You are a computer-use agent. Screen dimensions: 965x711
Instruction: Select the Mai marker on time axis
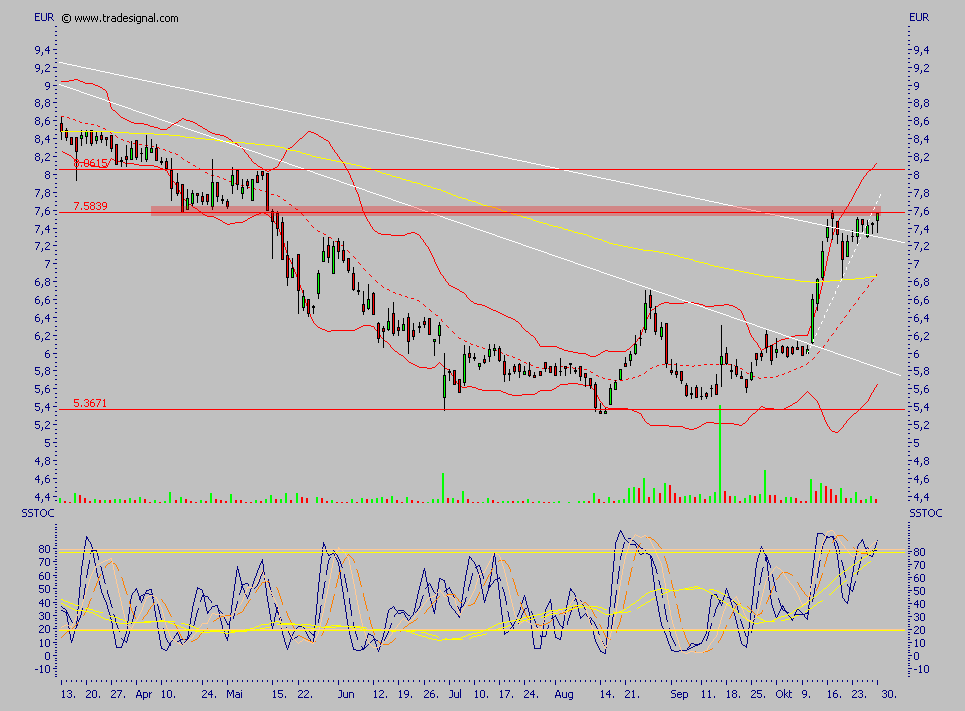click(x=235, y=692)
